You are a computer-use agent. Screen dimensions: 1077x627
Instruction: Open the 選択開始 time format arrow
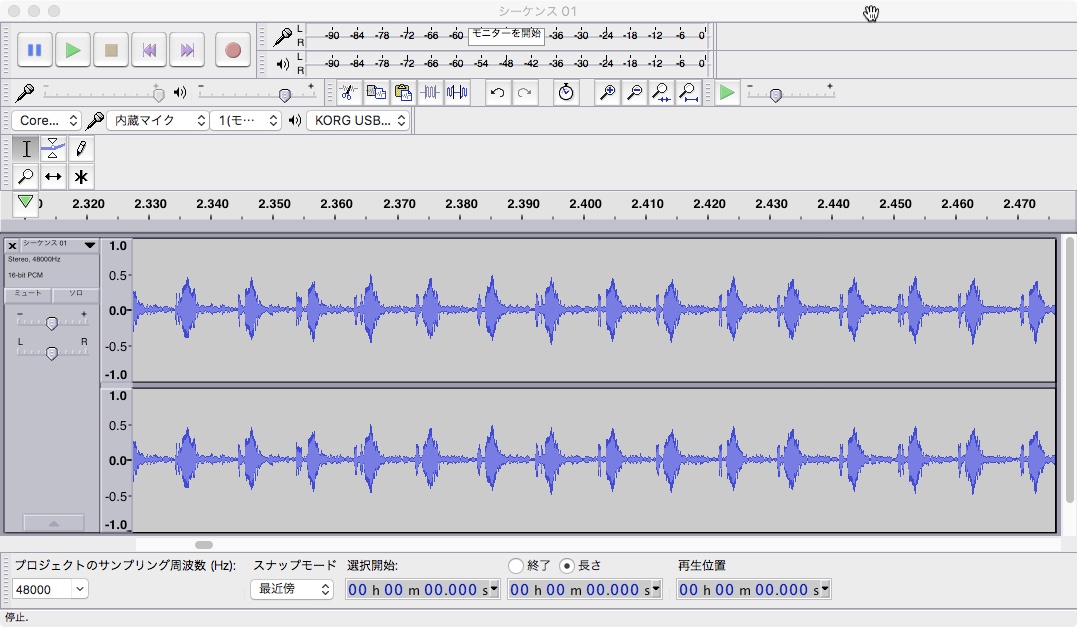(x=494, y=589)
